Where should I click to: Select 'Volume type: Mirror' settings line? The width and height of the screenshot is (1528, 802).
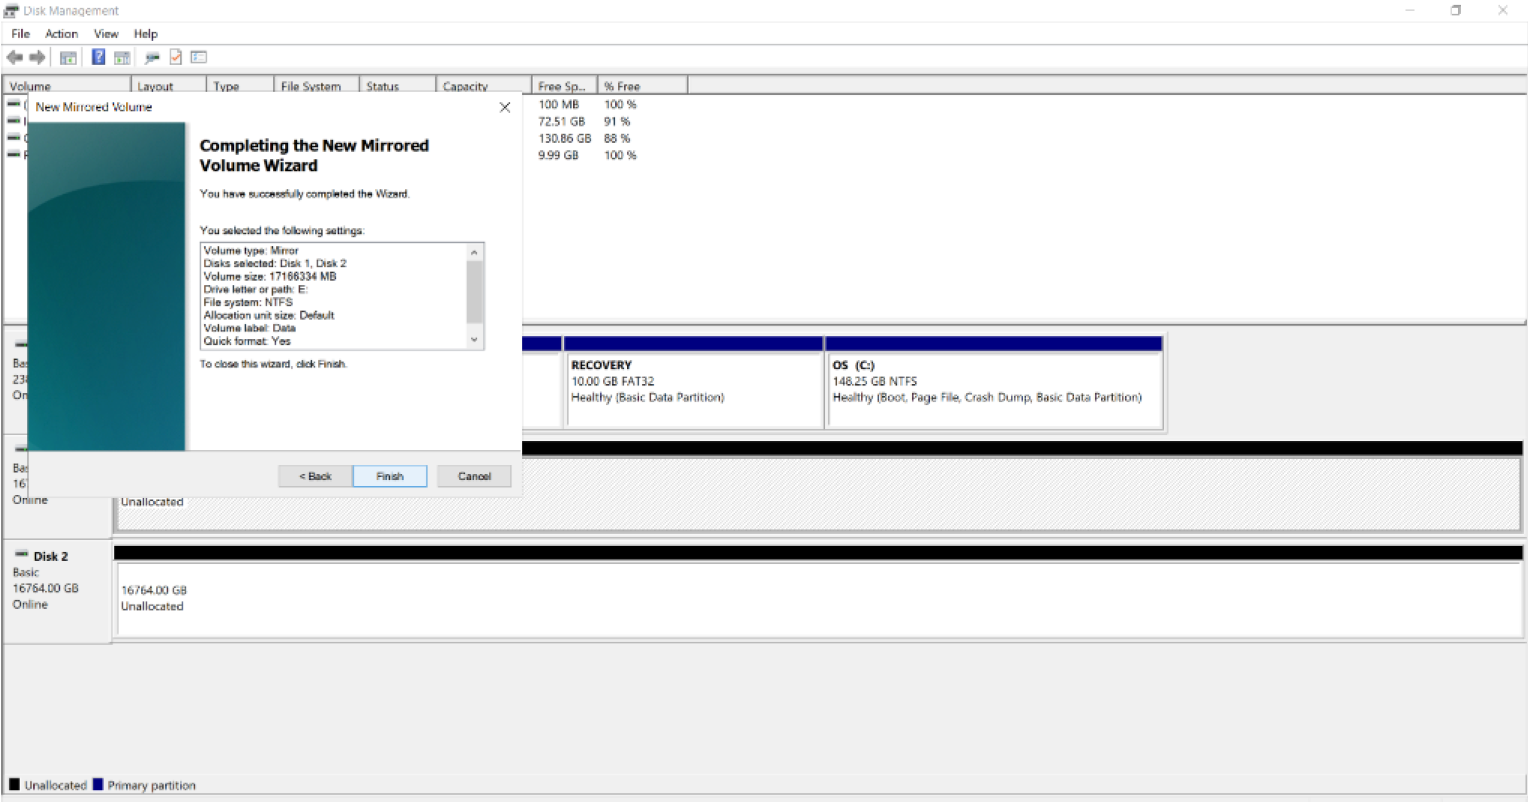click(x=251, y=250)
